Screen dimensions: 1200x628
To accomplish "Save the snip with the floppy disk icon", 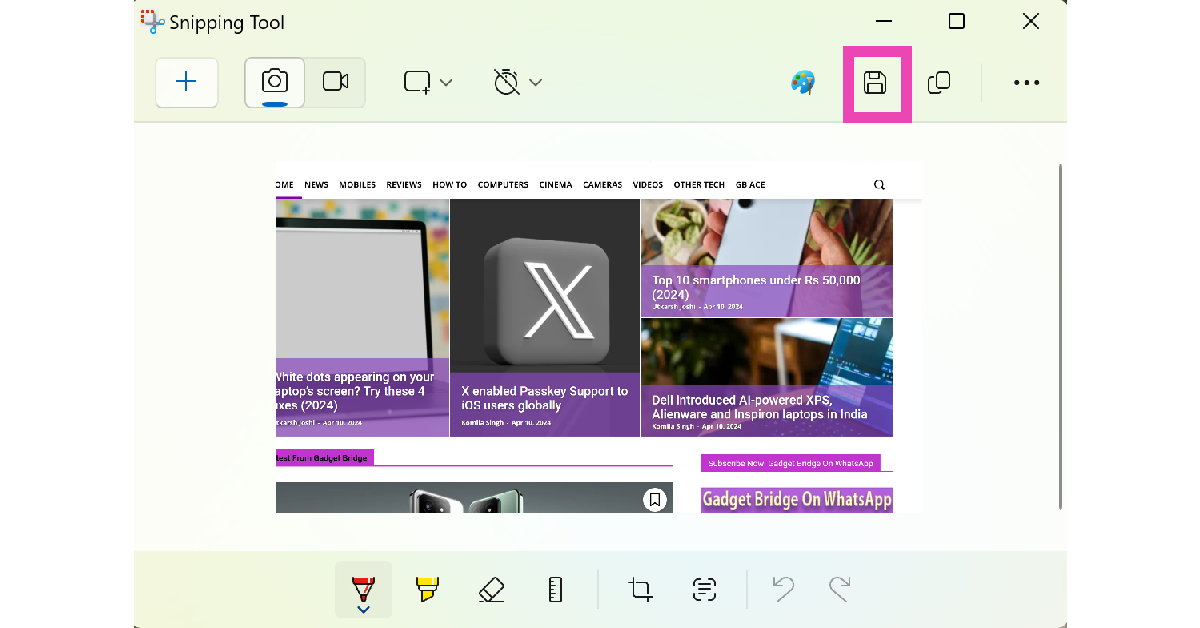I will 875,83.
